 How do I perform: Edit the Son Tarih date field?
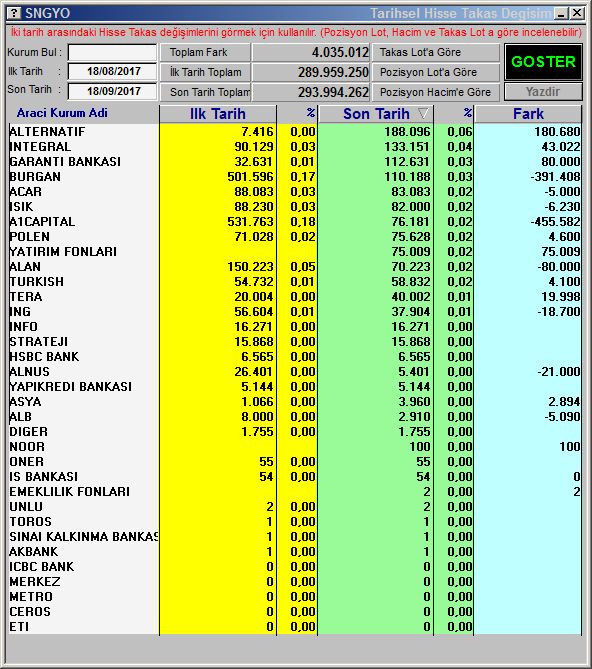(x=113, y=91)
